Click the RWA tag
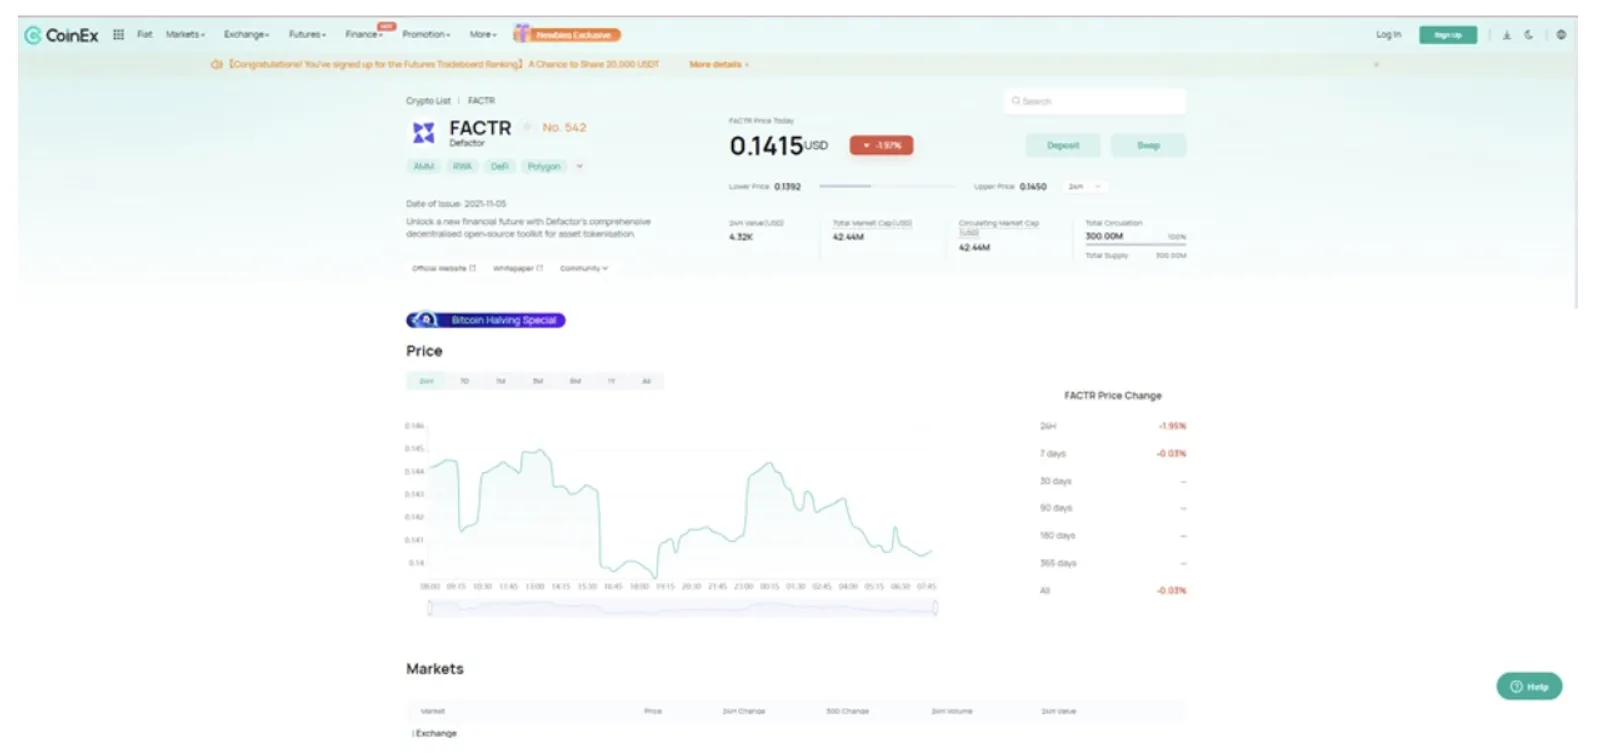1600x753 pixels. pos(462,166)
